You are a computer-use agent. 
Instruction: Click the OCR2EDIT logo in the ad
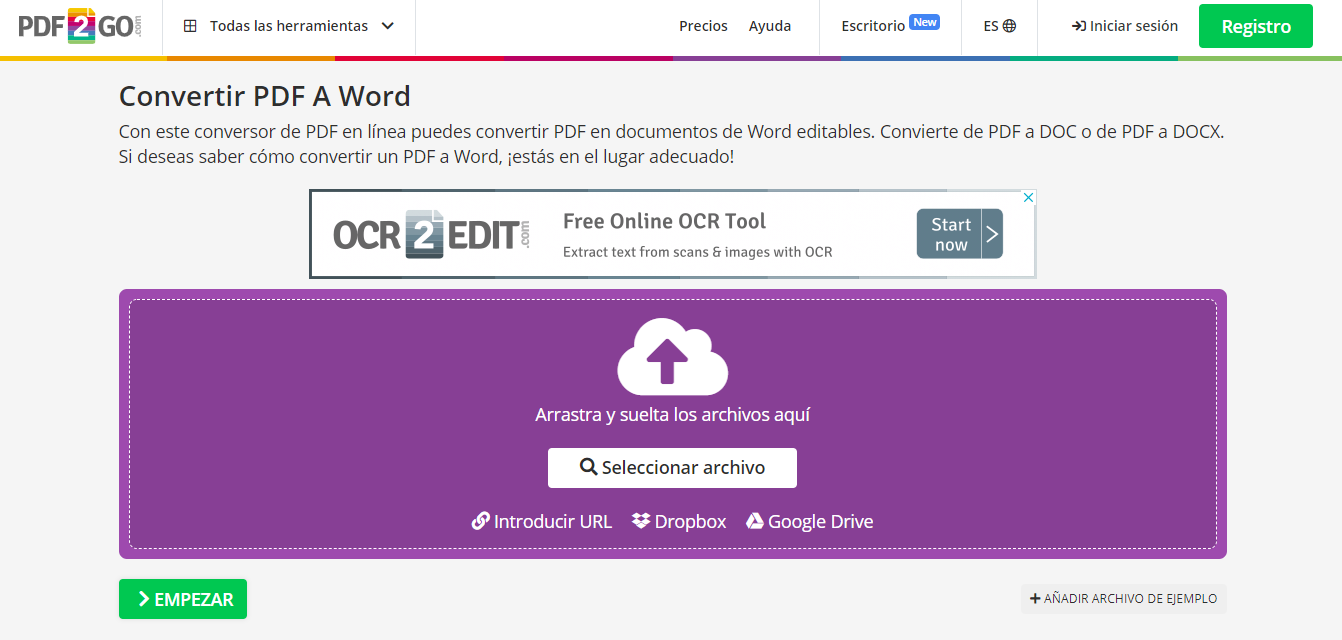coord(432,234)
